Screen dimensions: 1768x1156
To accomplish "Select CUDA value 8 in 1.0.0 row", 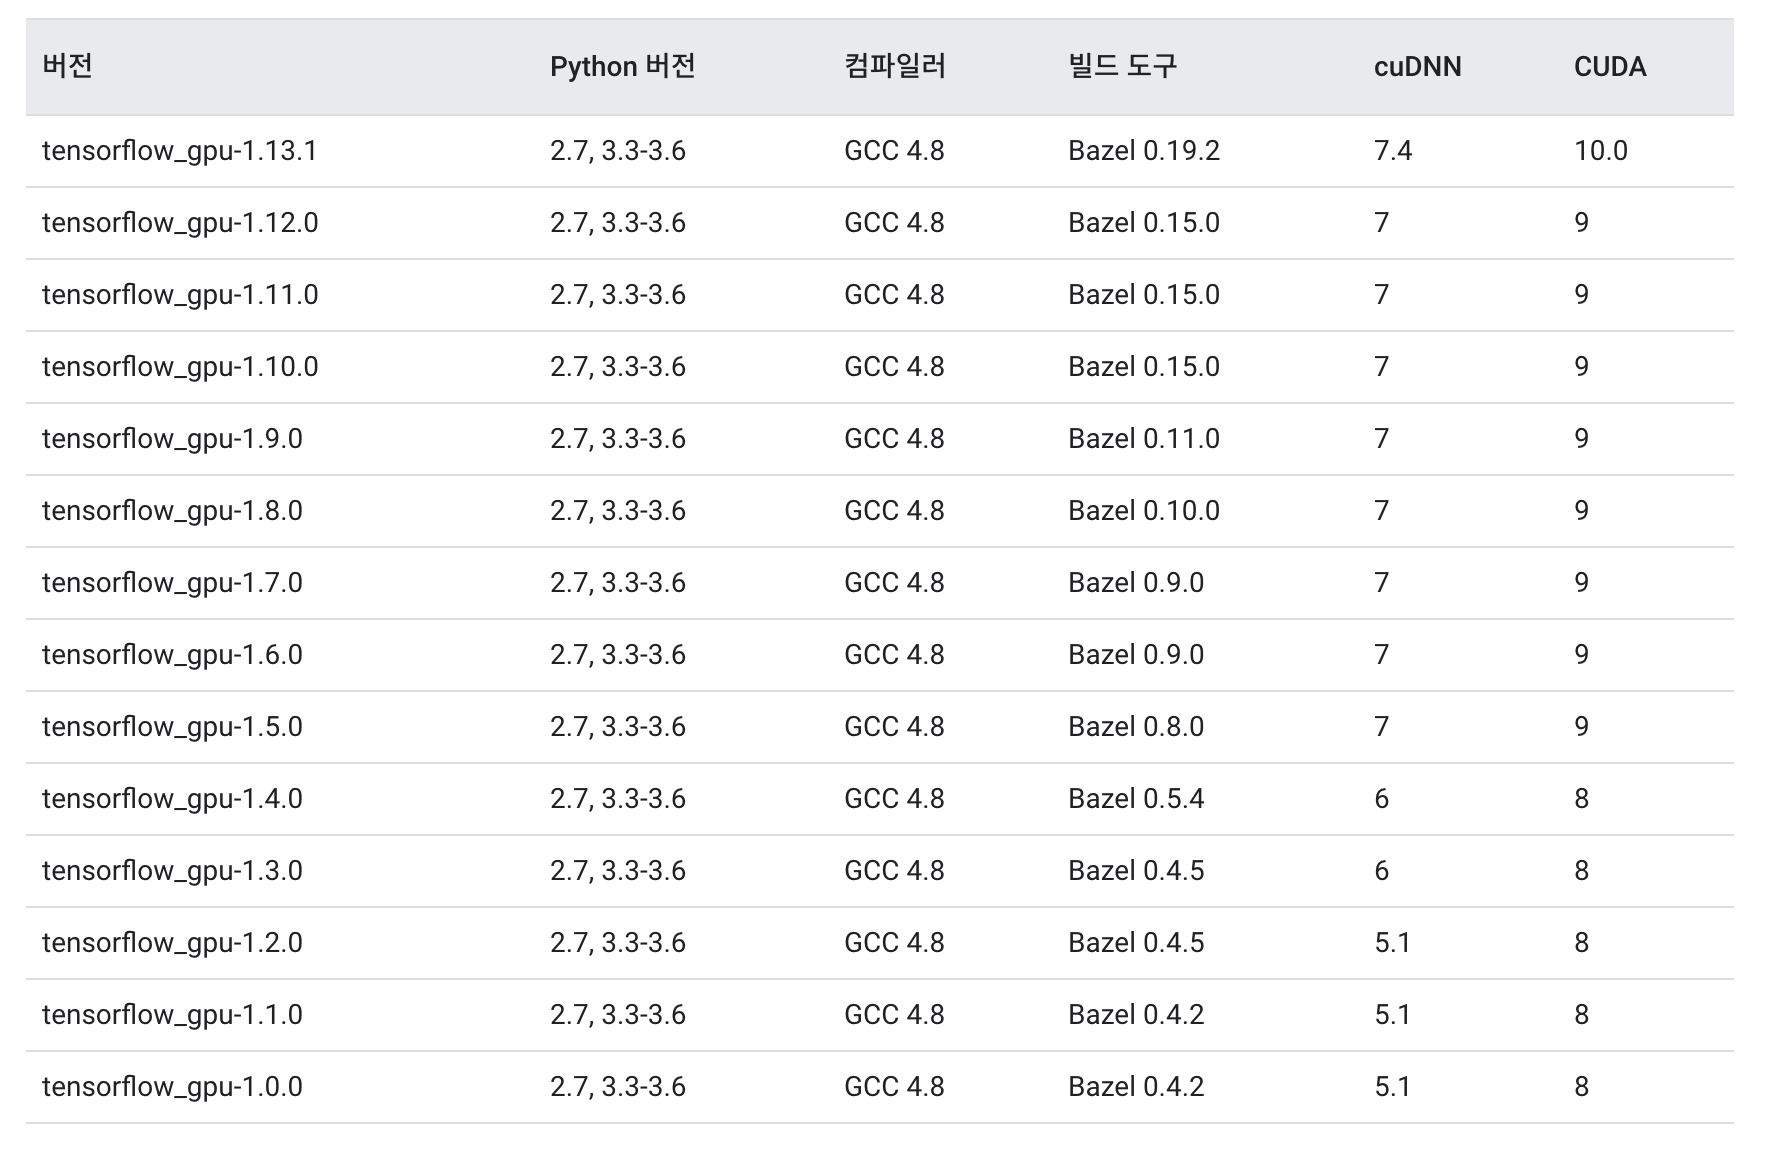I will click(1582, 1087).
